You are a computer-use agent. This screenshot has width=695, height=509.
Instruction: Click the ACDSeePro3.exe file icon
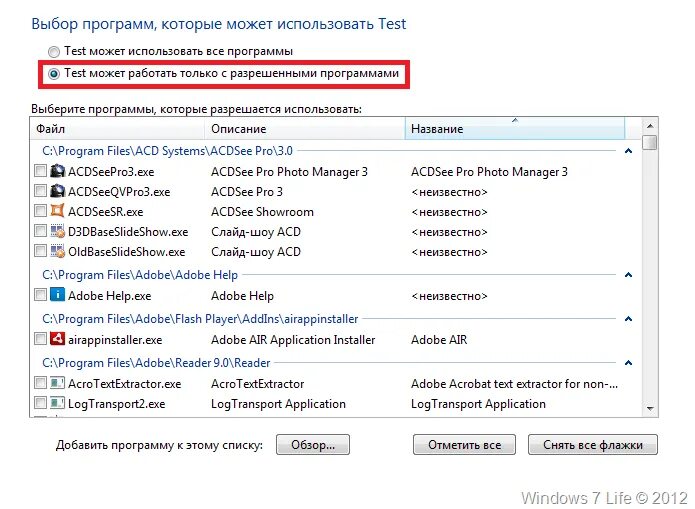[x=58, y=171]
